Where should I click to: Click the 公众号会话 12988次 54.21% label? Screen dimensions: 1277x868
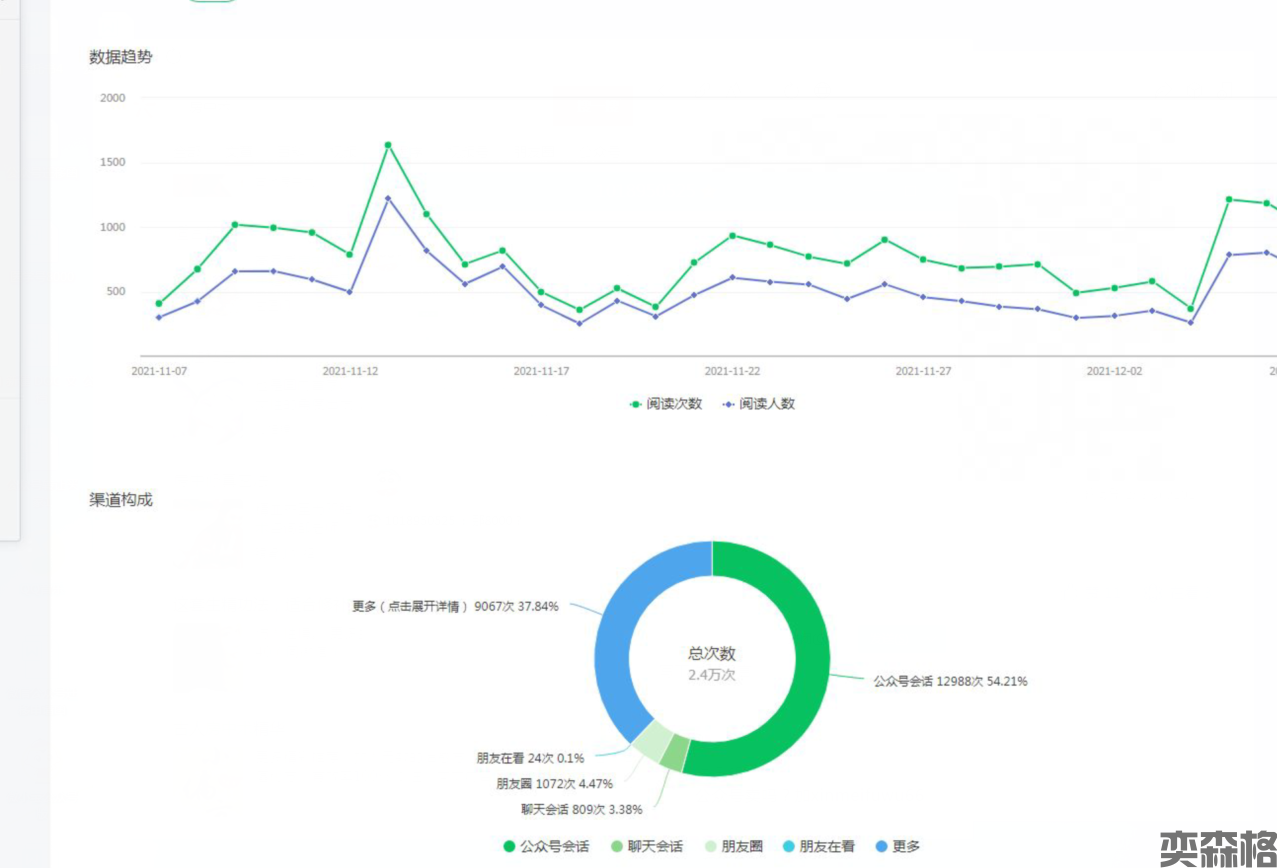(x=950, y=681)
